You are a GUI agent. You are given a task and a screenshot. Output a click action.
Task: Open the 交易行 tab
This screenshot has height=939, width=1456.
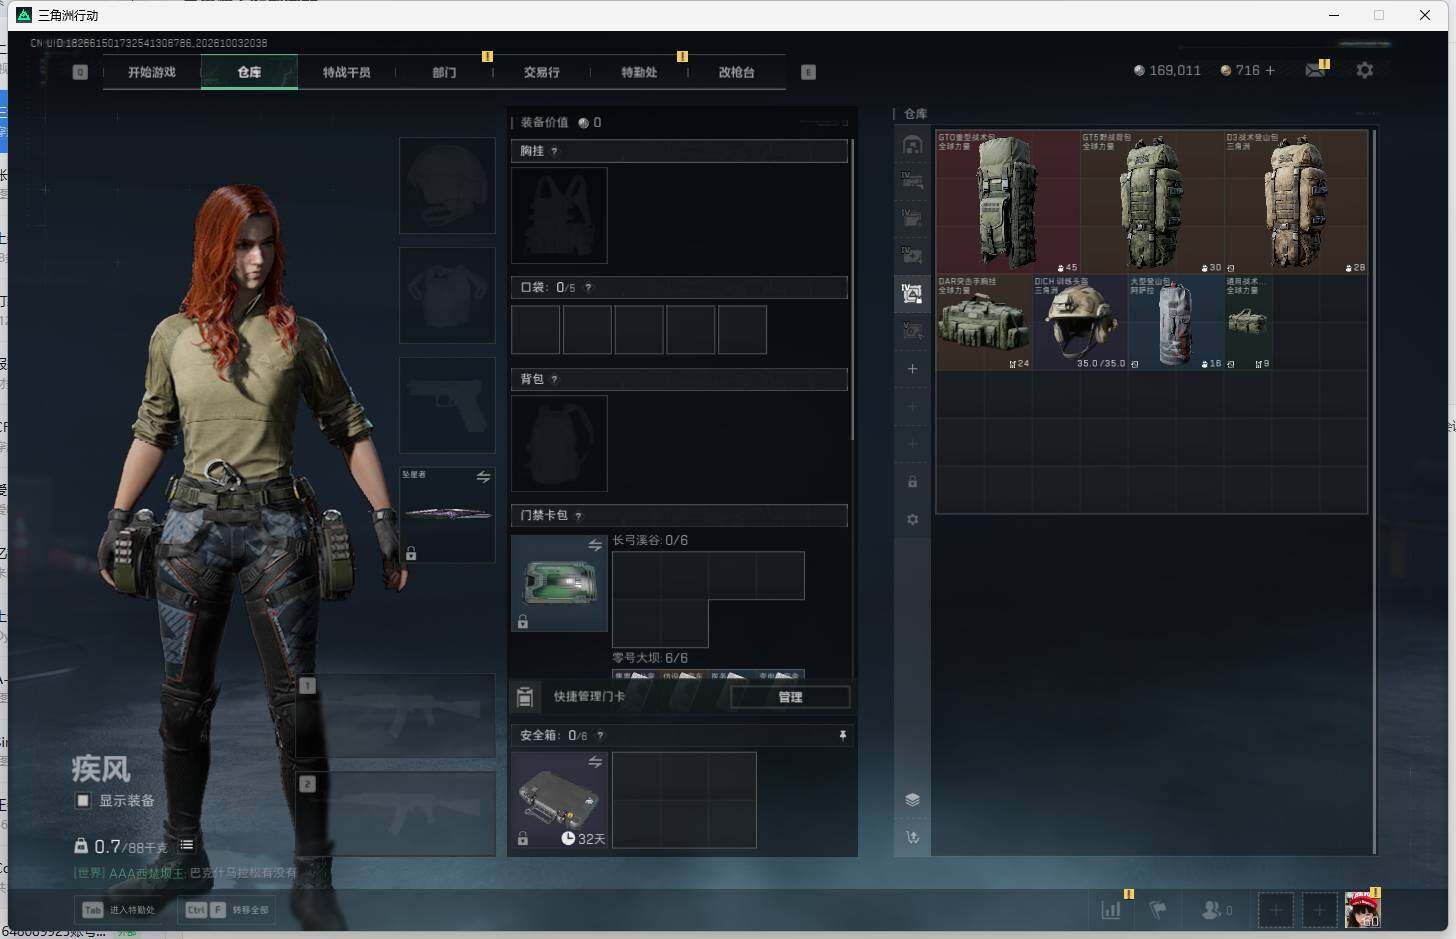tap(542, 72)
